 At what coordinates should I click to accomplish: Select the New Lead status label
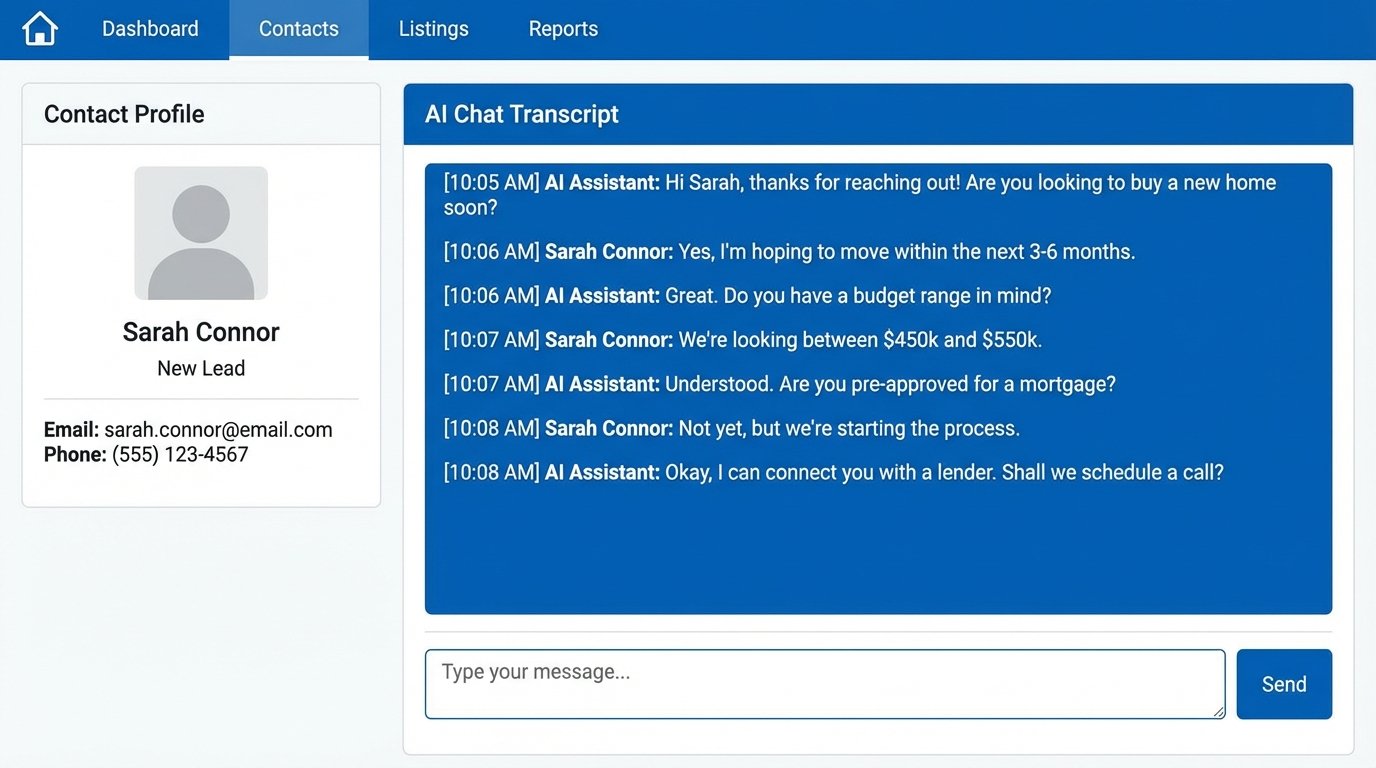[x=200, y=368]
